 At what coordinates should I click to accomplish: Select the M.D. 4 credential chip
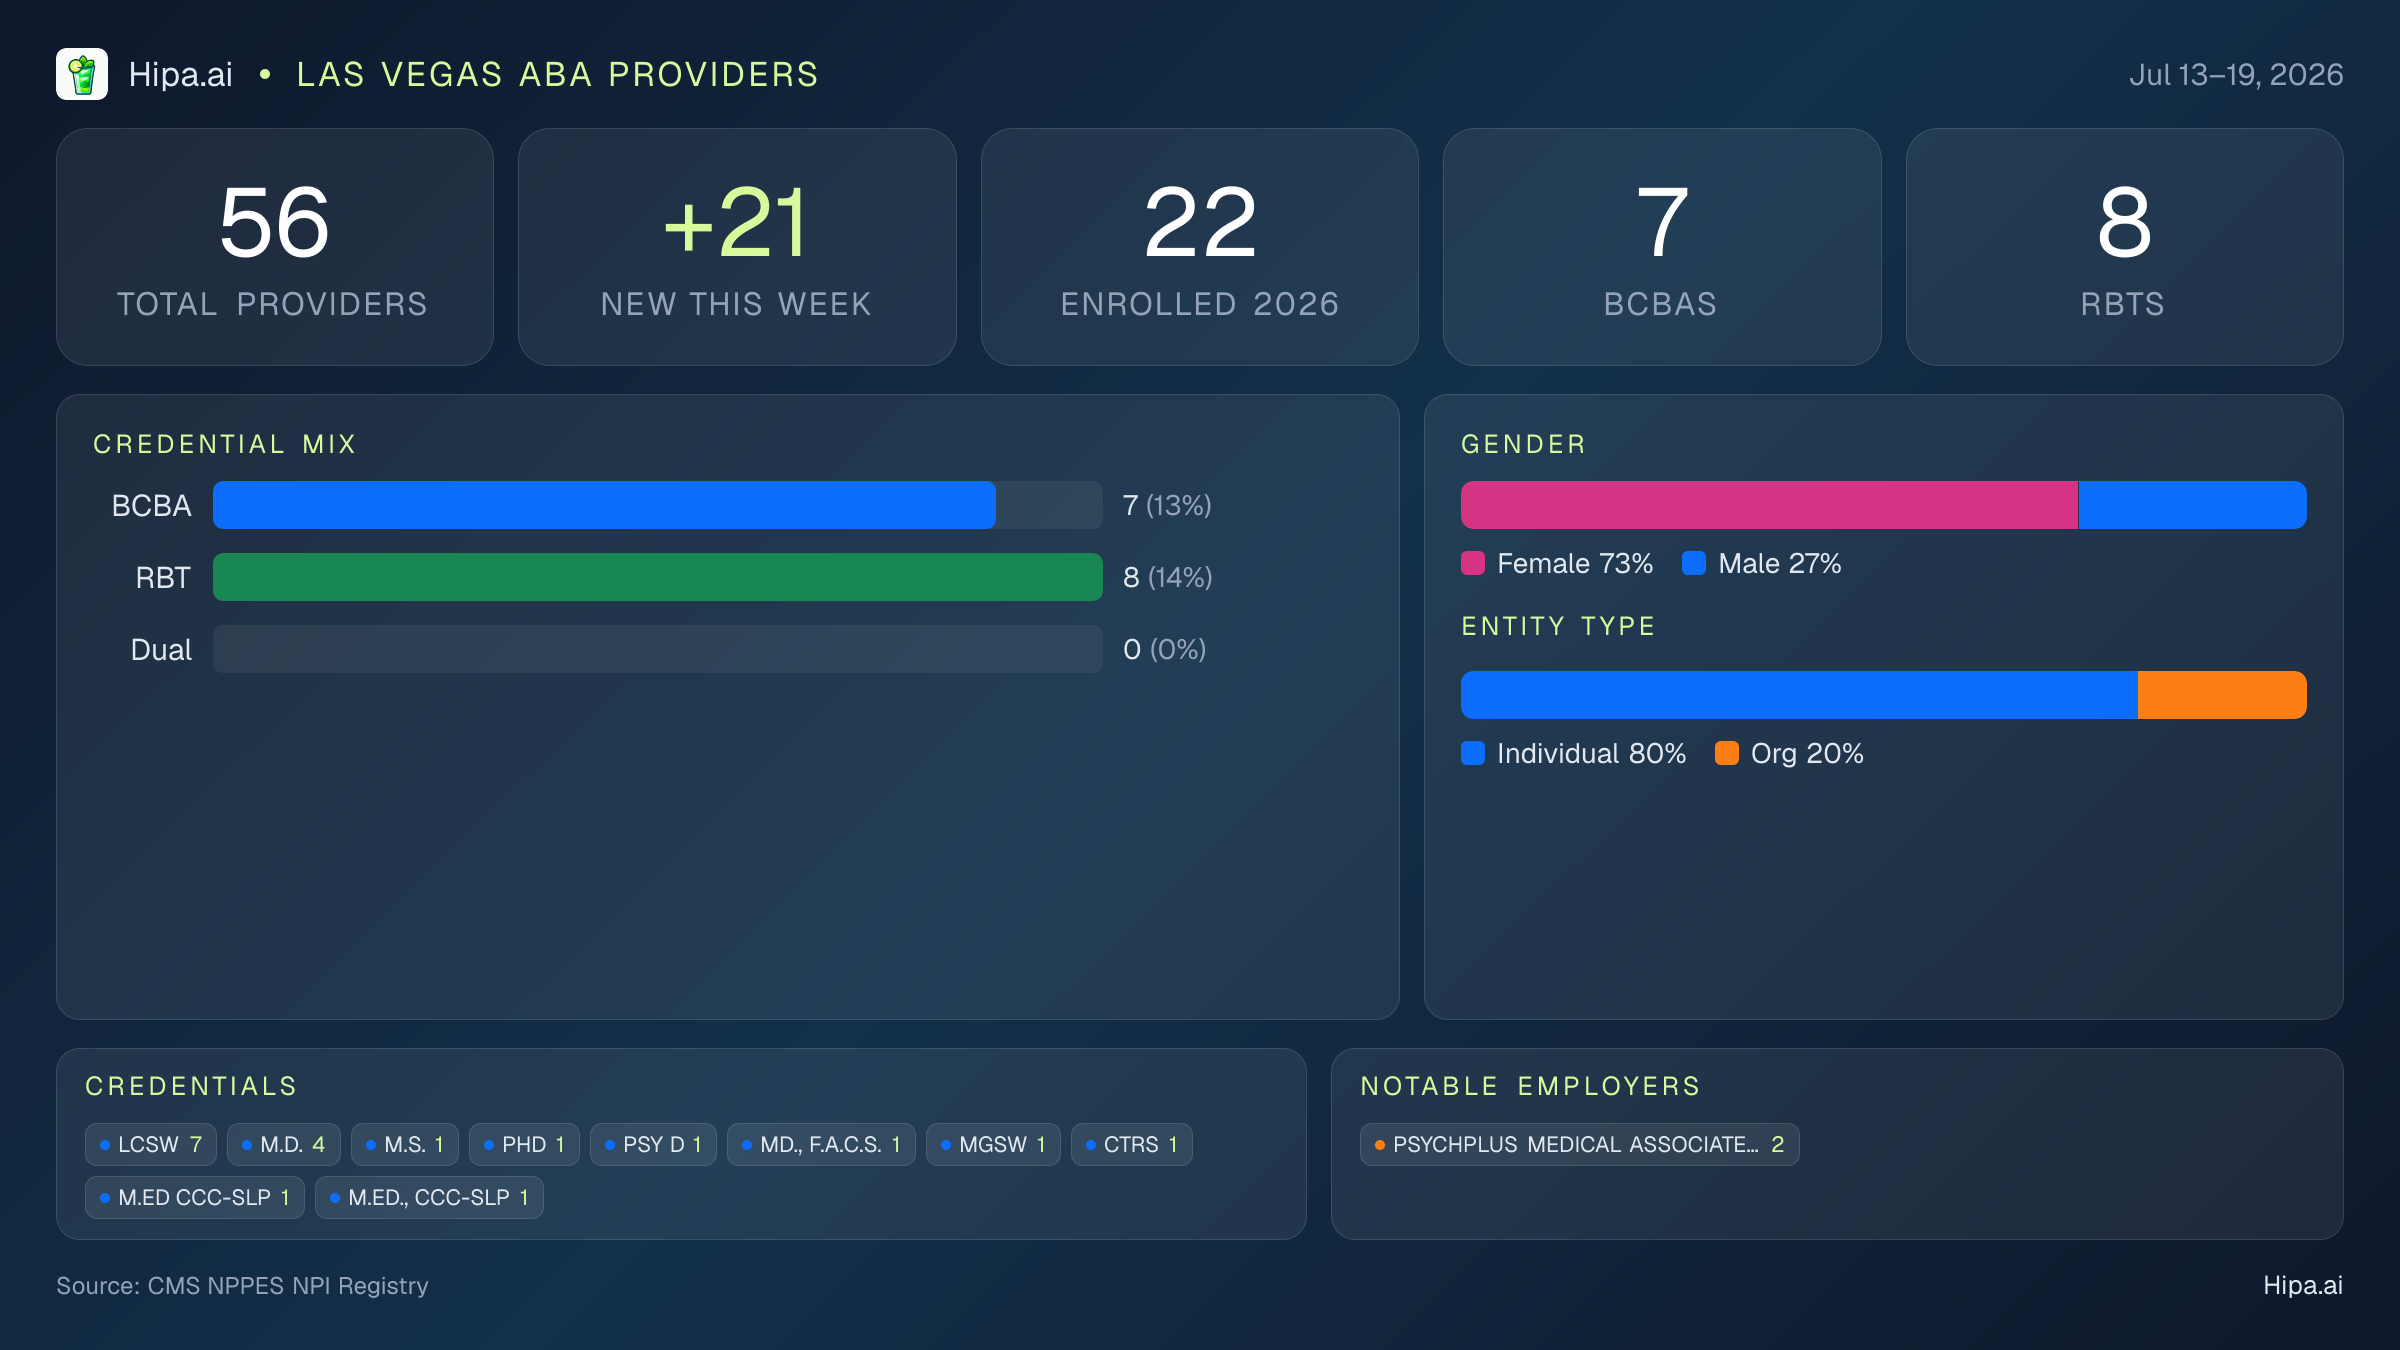coord(284,1144)
